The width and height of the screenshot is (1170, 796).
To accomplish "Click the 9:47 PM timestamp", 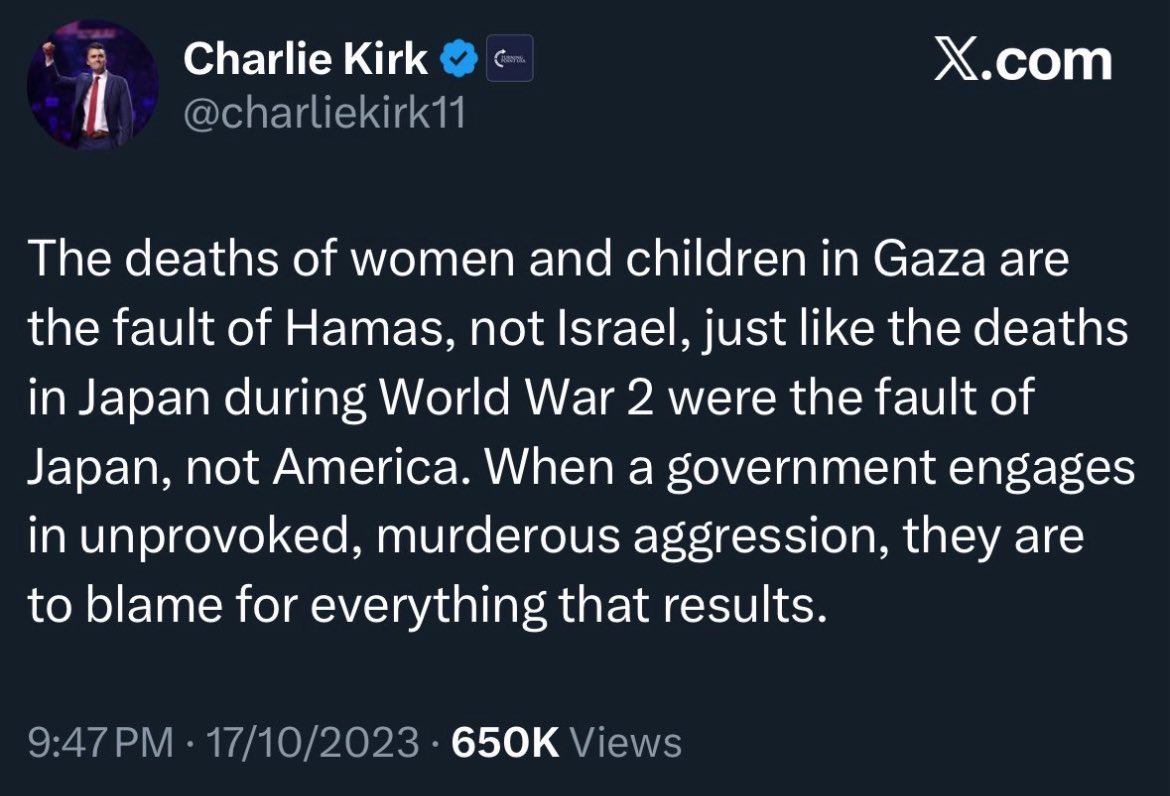I will (101, 742).
